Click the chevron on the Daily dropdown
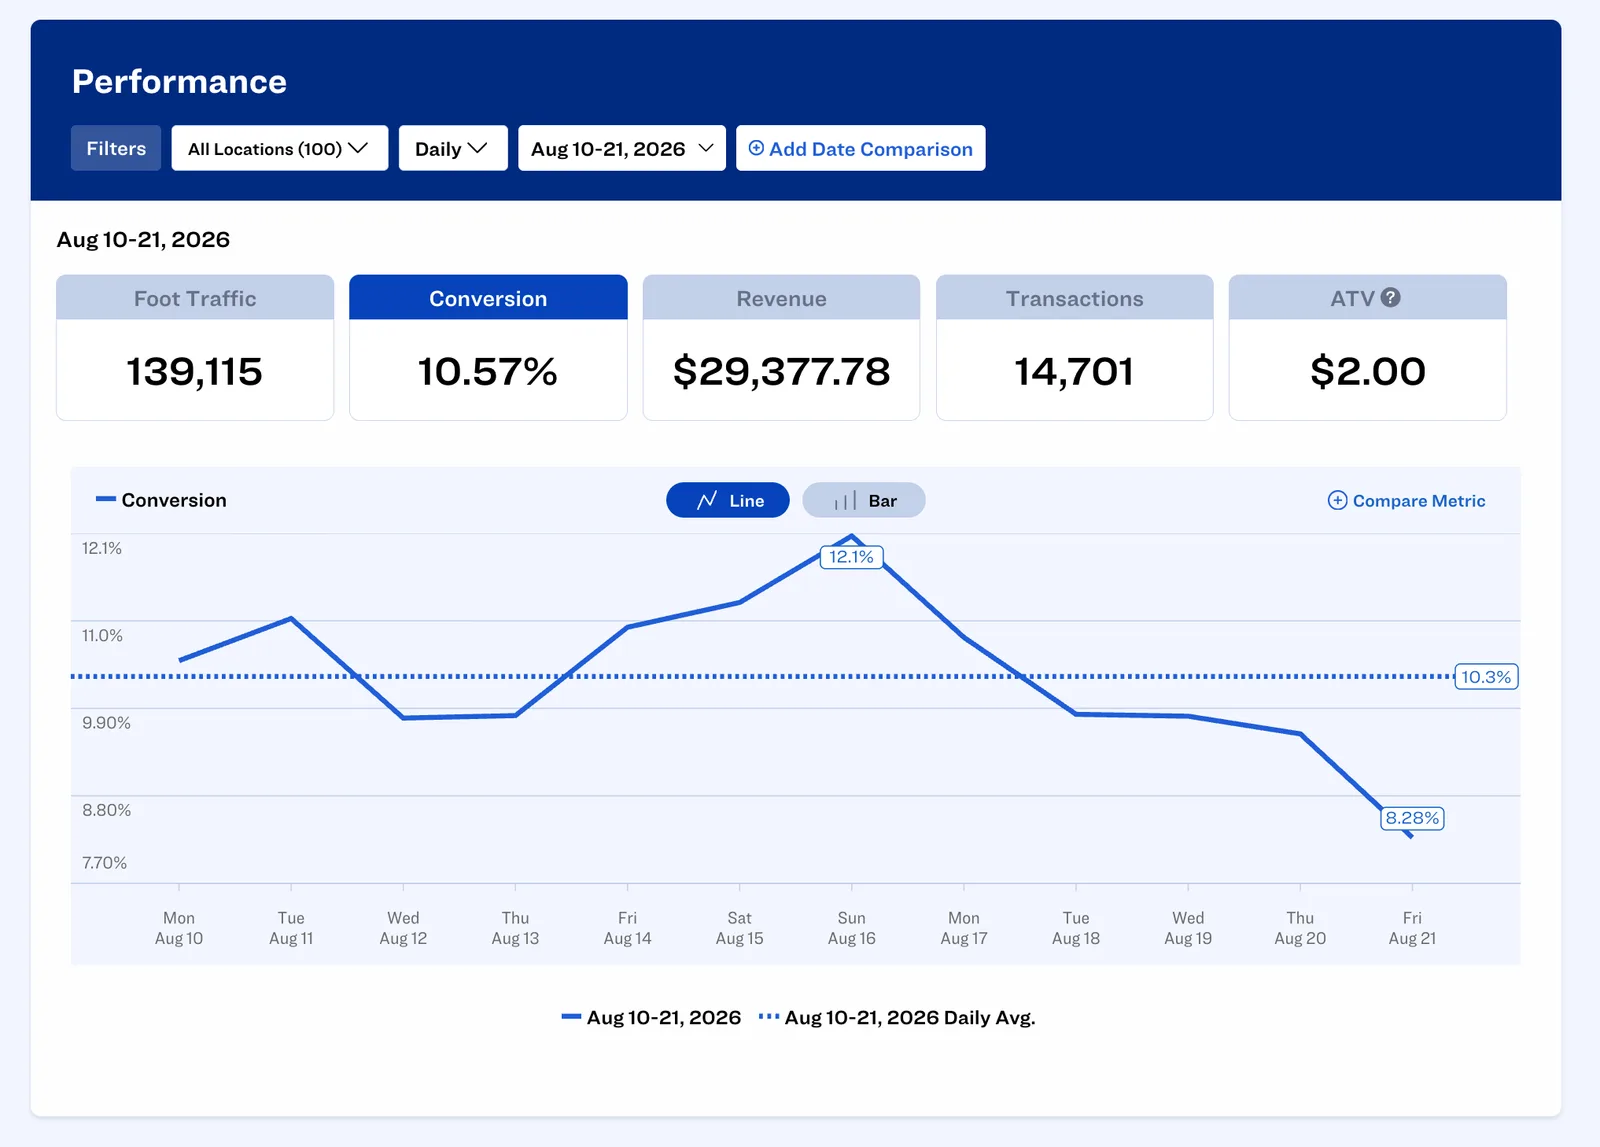This screenshot has height=1147, width=1600. coord(478,148)
